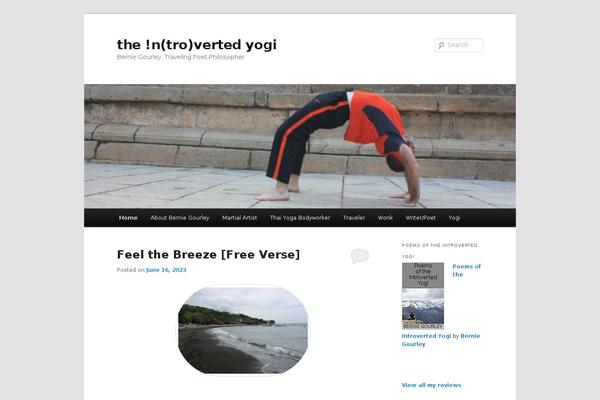Select the Work menu item

click(x=385, y=218)
